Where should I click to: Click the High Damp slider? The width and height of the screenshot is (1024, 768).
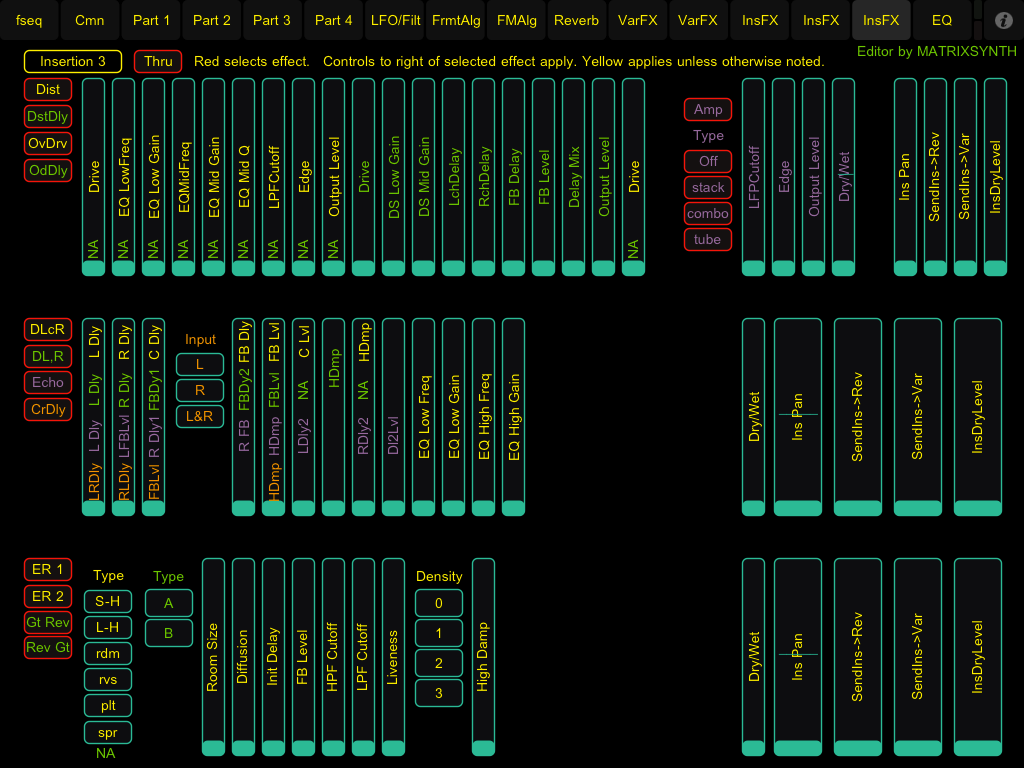tap(483, 656)
